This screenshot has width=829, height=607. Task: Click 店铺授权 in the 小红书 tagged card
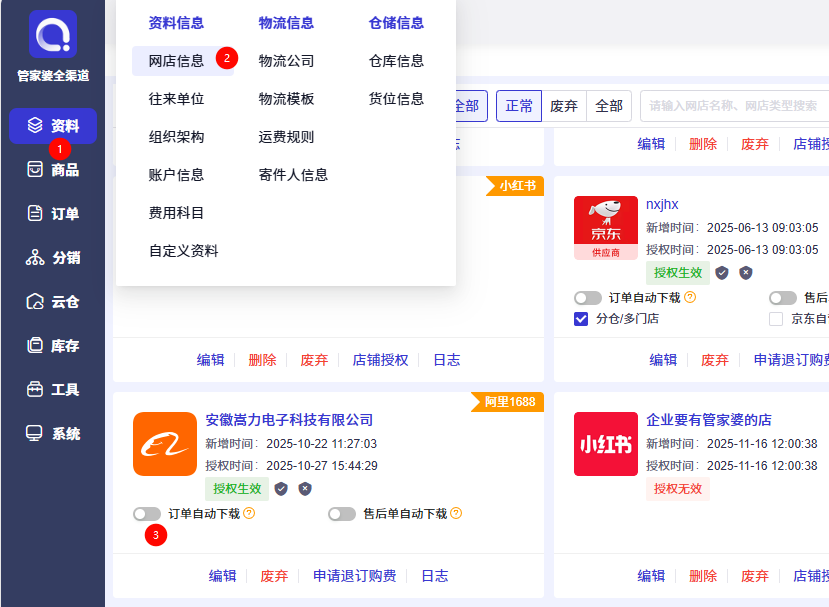[380, 360]
